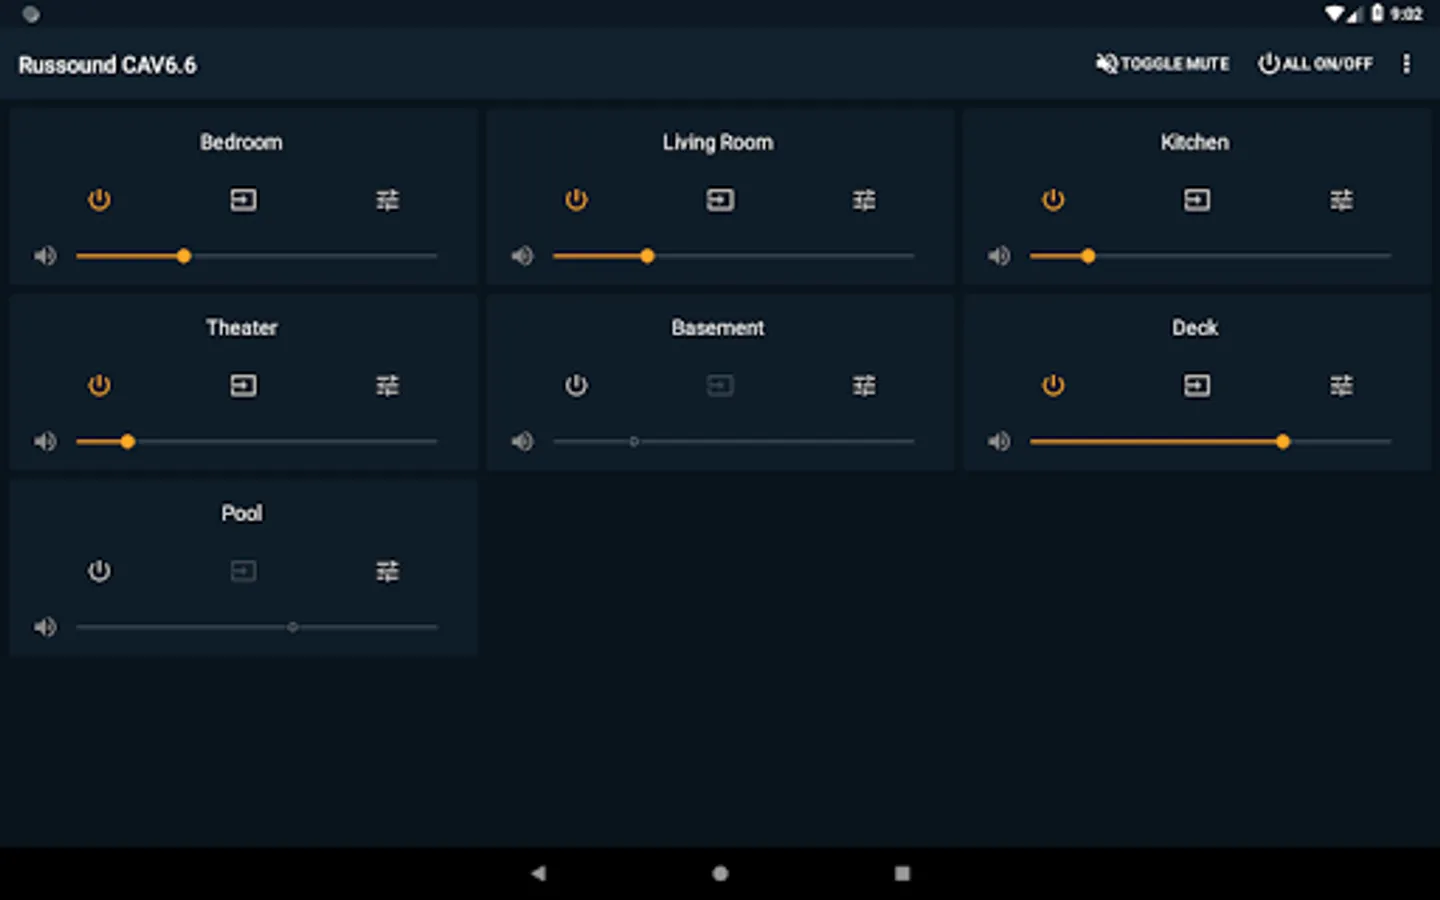Check the battery status icon

[x=1377, y=13]
